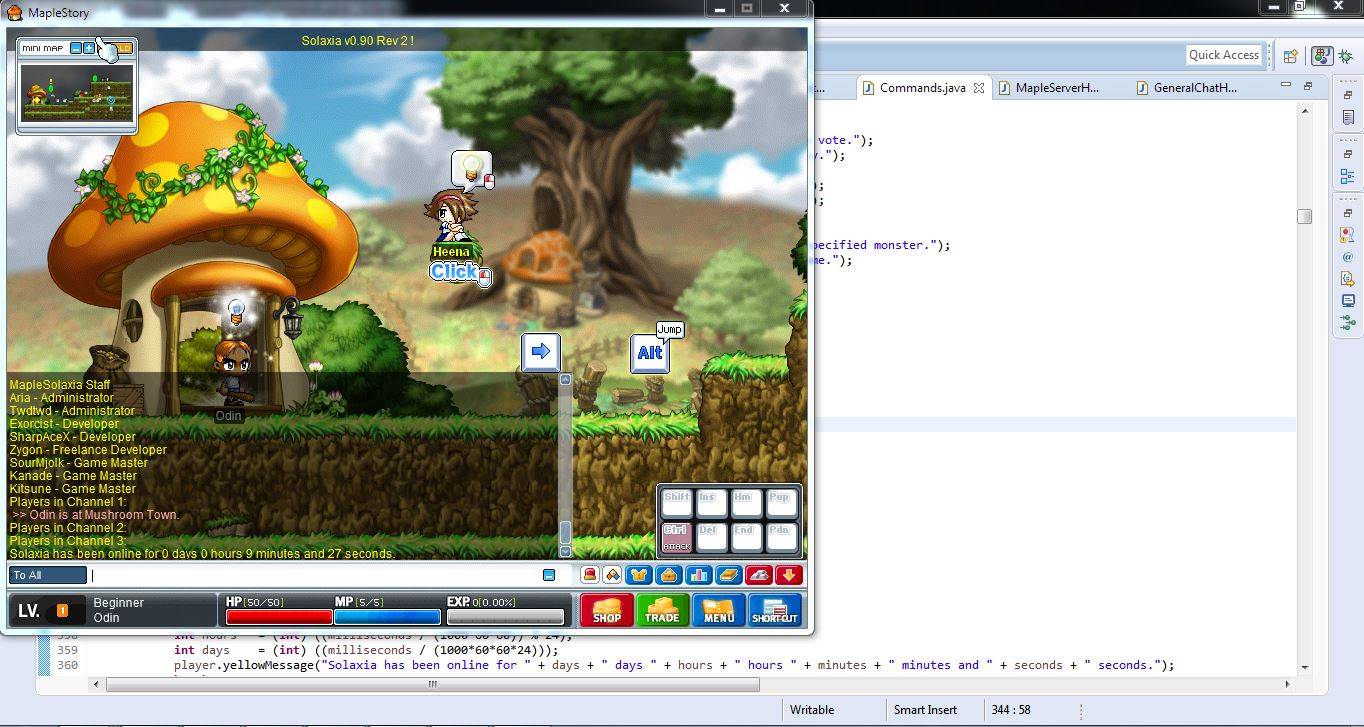Image resolution: width=1364 pixels, height=727 pixels.
Task: Switch to the Commands.java tab in Eclipse
Action: click(x=922, y=88)
